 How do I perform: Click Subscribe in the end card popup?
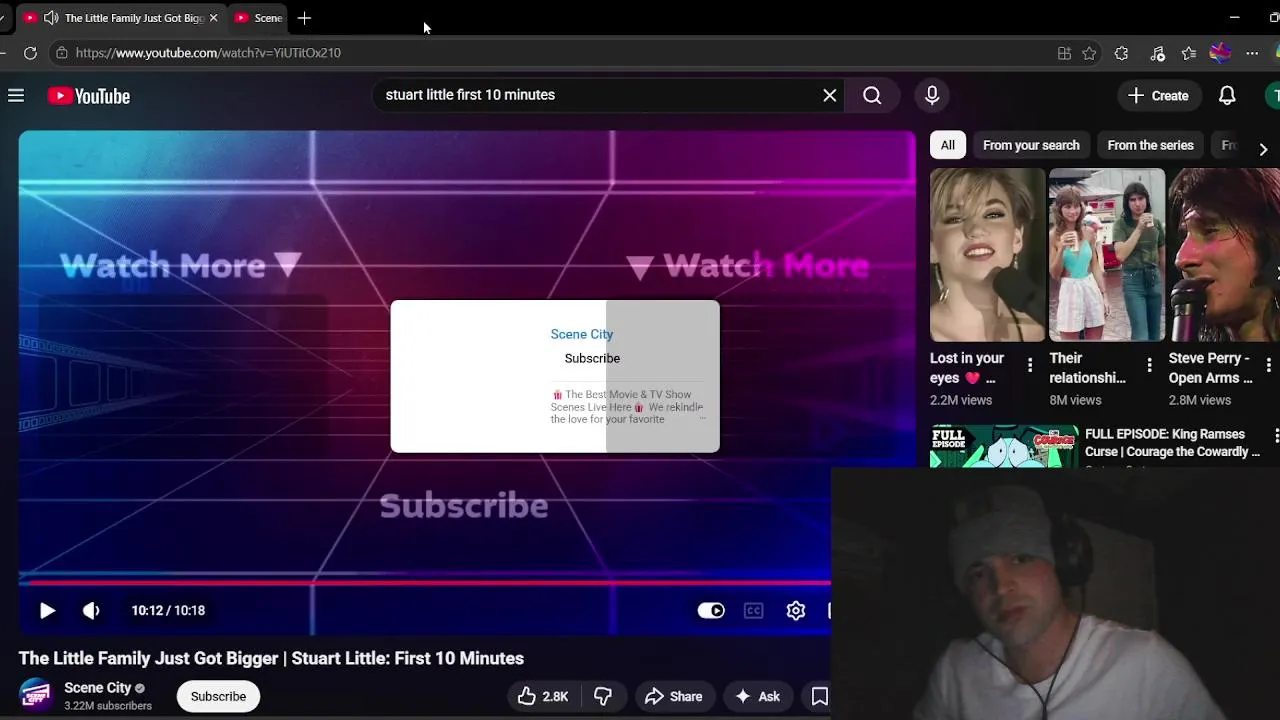592,358
